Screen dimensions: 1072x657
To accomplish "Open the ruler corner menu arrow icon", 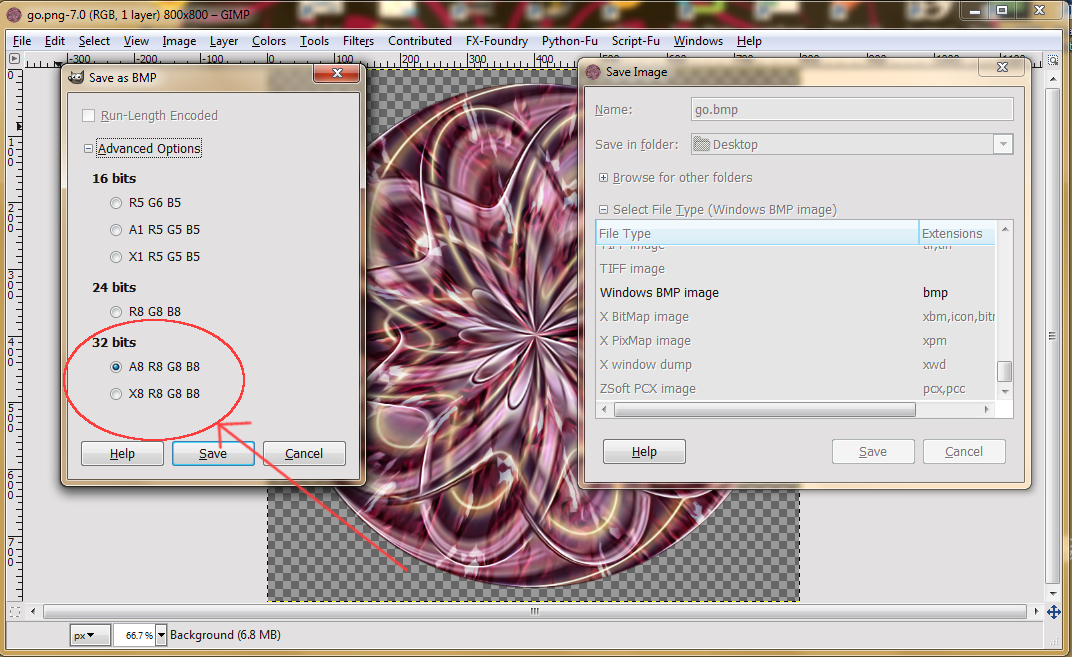I will (14, 59).
